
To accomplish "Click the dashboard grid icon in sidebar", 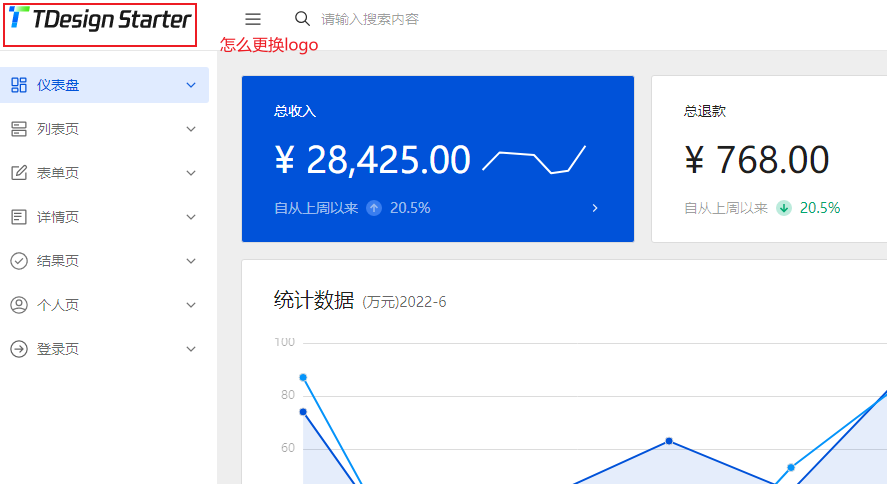I will (19, 85).
